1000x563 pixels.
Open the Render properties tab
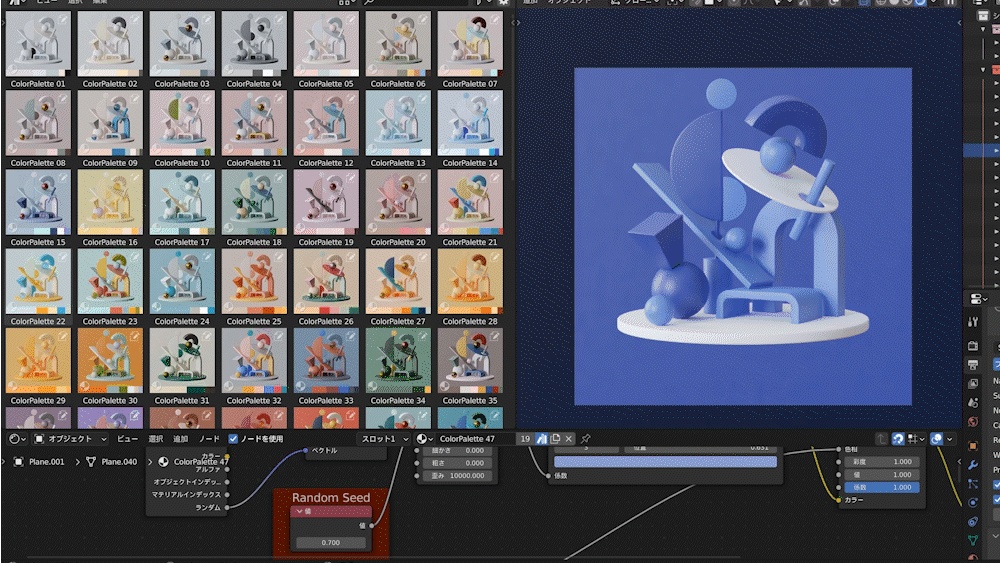click(x=973, y=346)
